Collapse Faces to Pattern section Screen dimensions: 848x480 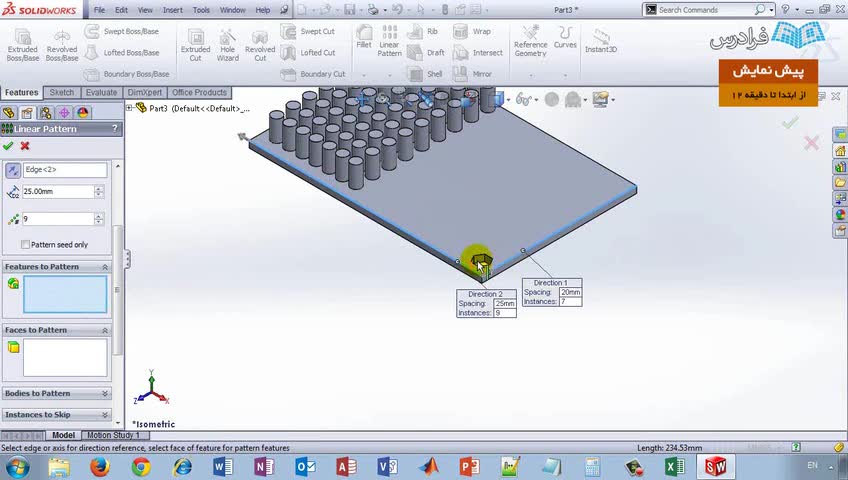point(105,330)
